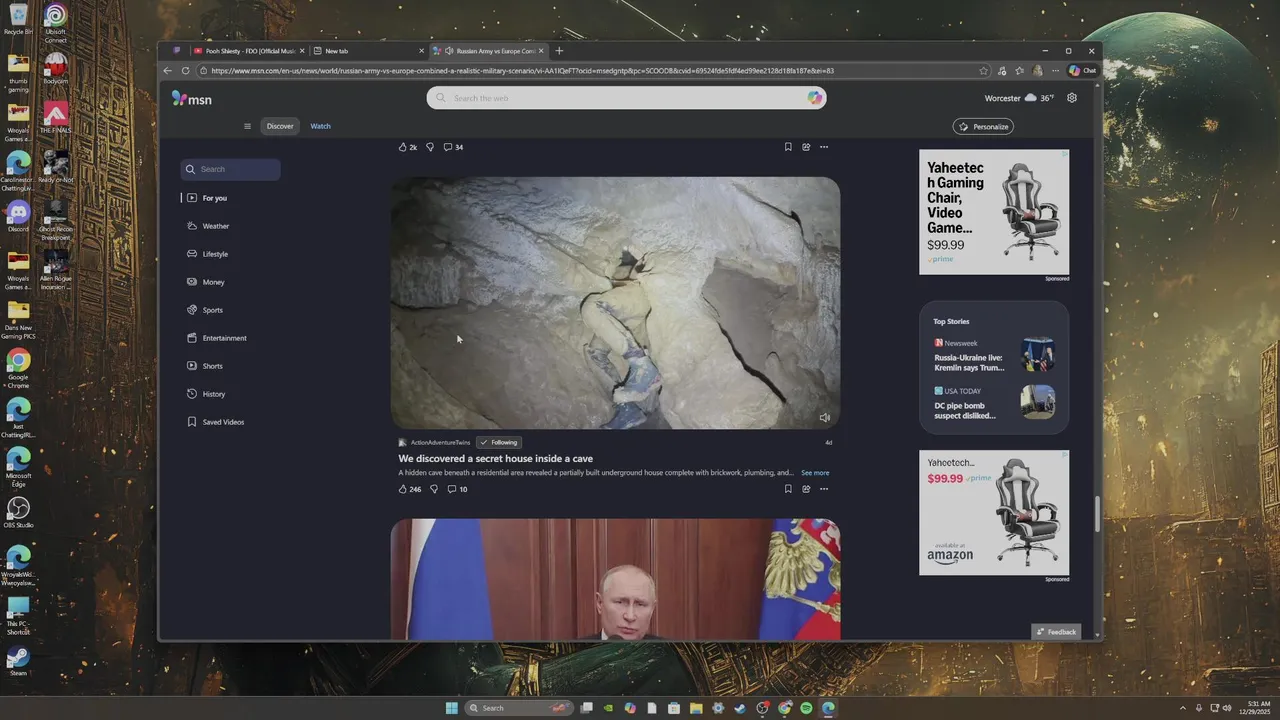Bookmark the secret house cave video
This screenshot has height=720, width=1280.
pos(788,489)
